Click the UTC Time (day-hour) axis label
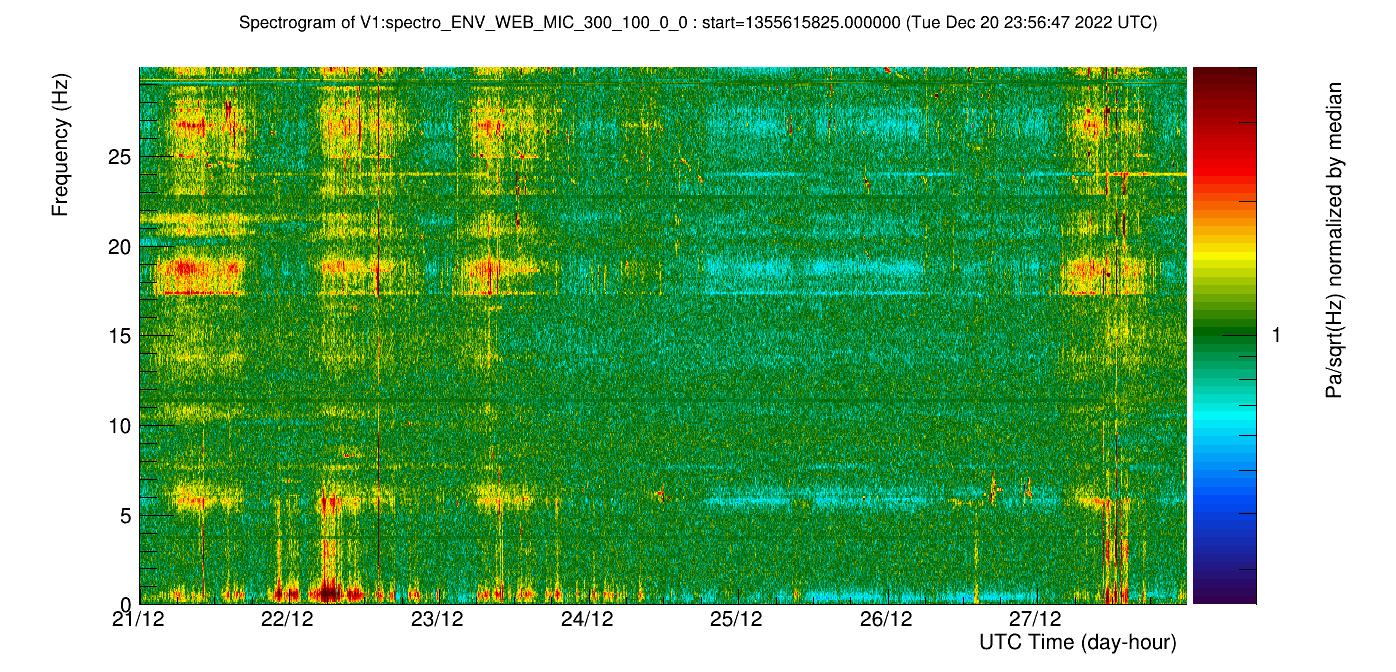Image resolution: width=1396 pixels, height=672 pixels. (x=1077, y=642)
